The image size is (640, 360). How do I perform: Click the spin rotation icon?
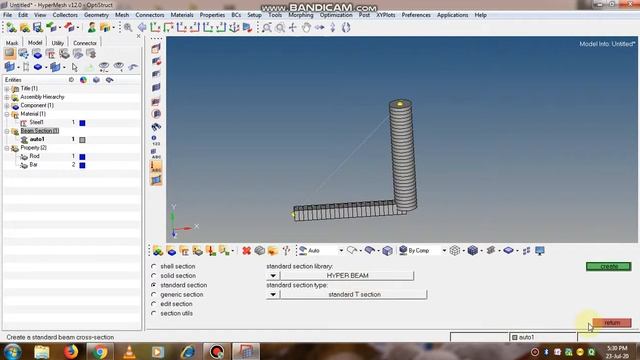[346, 27]
